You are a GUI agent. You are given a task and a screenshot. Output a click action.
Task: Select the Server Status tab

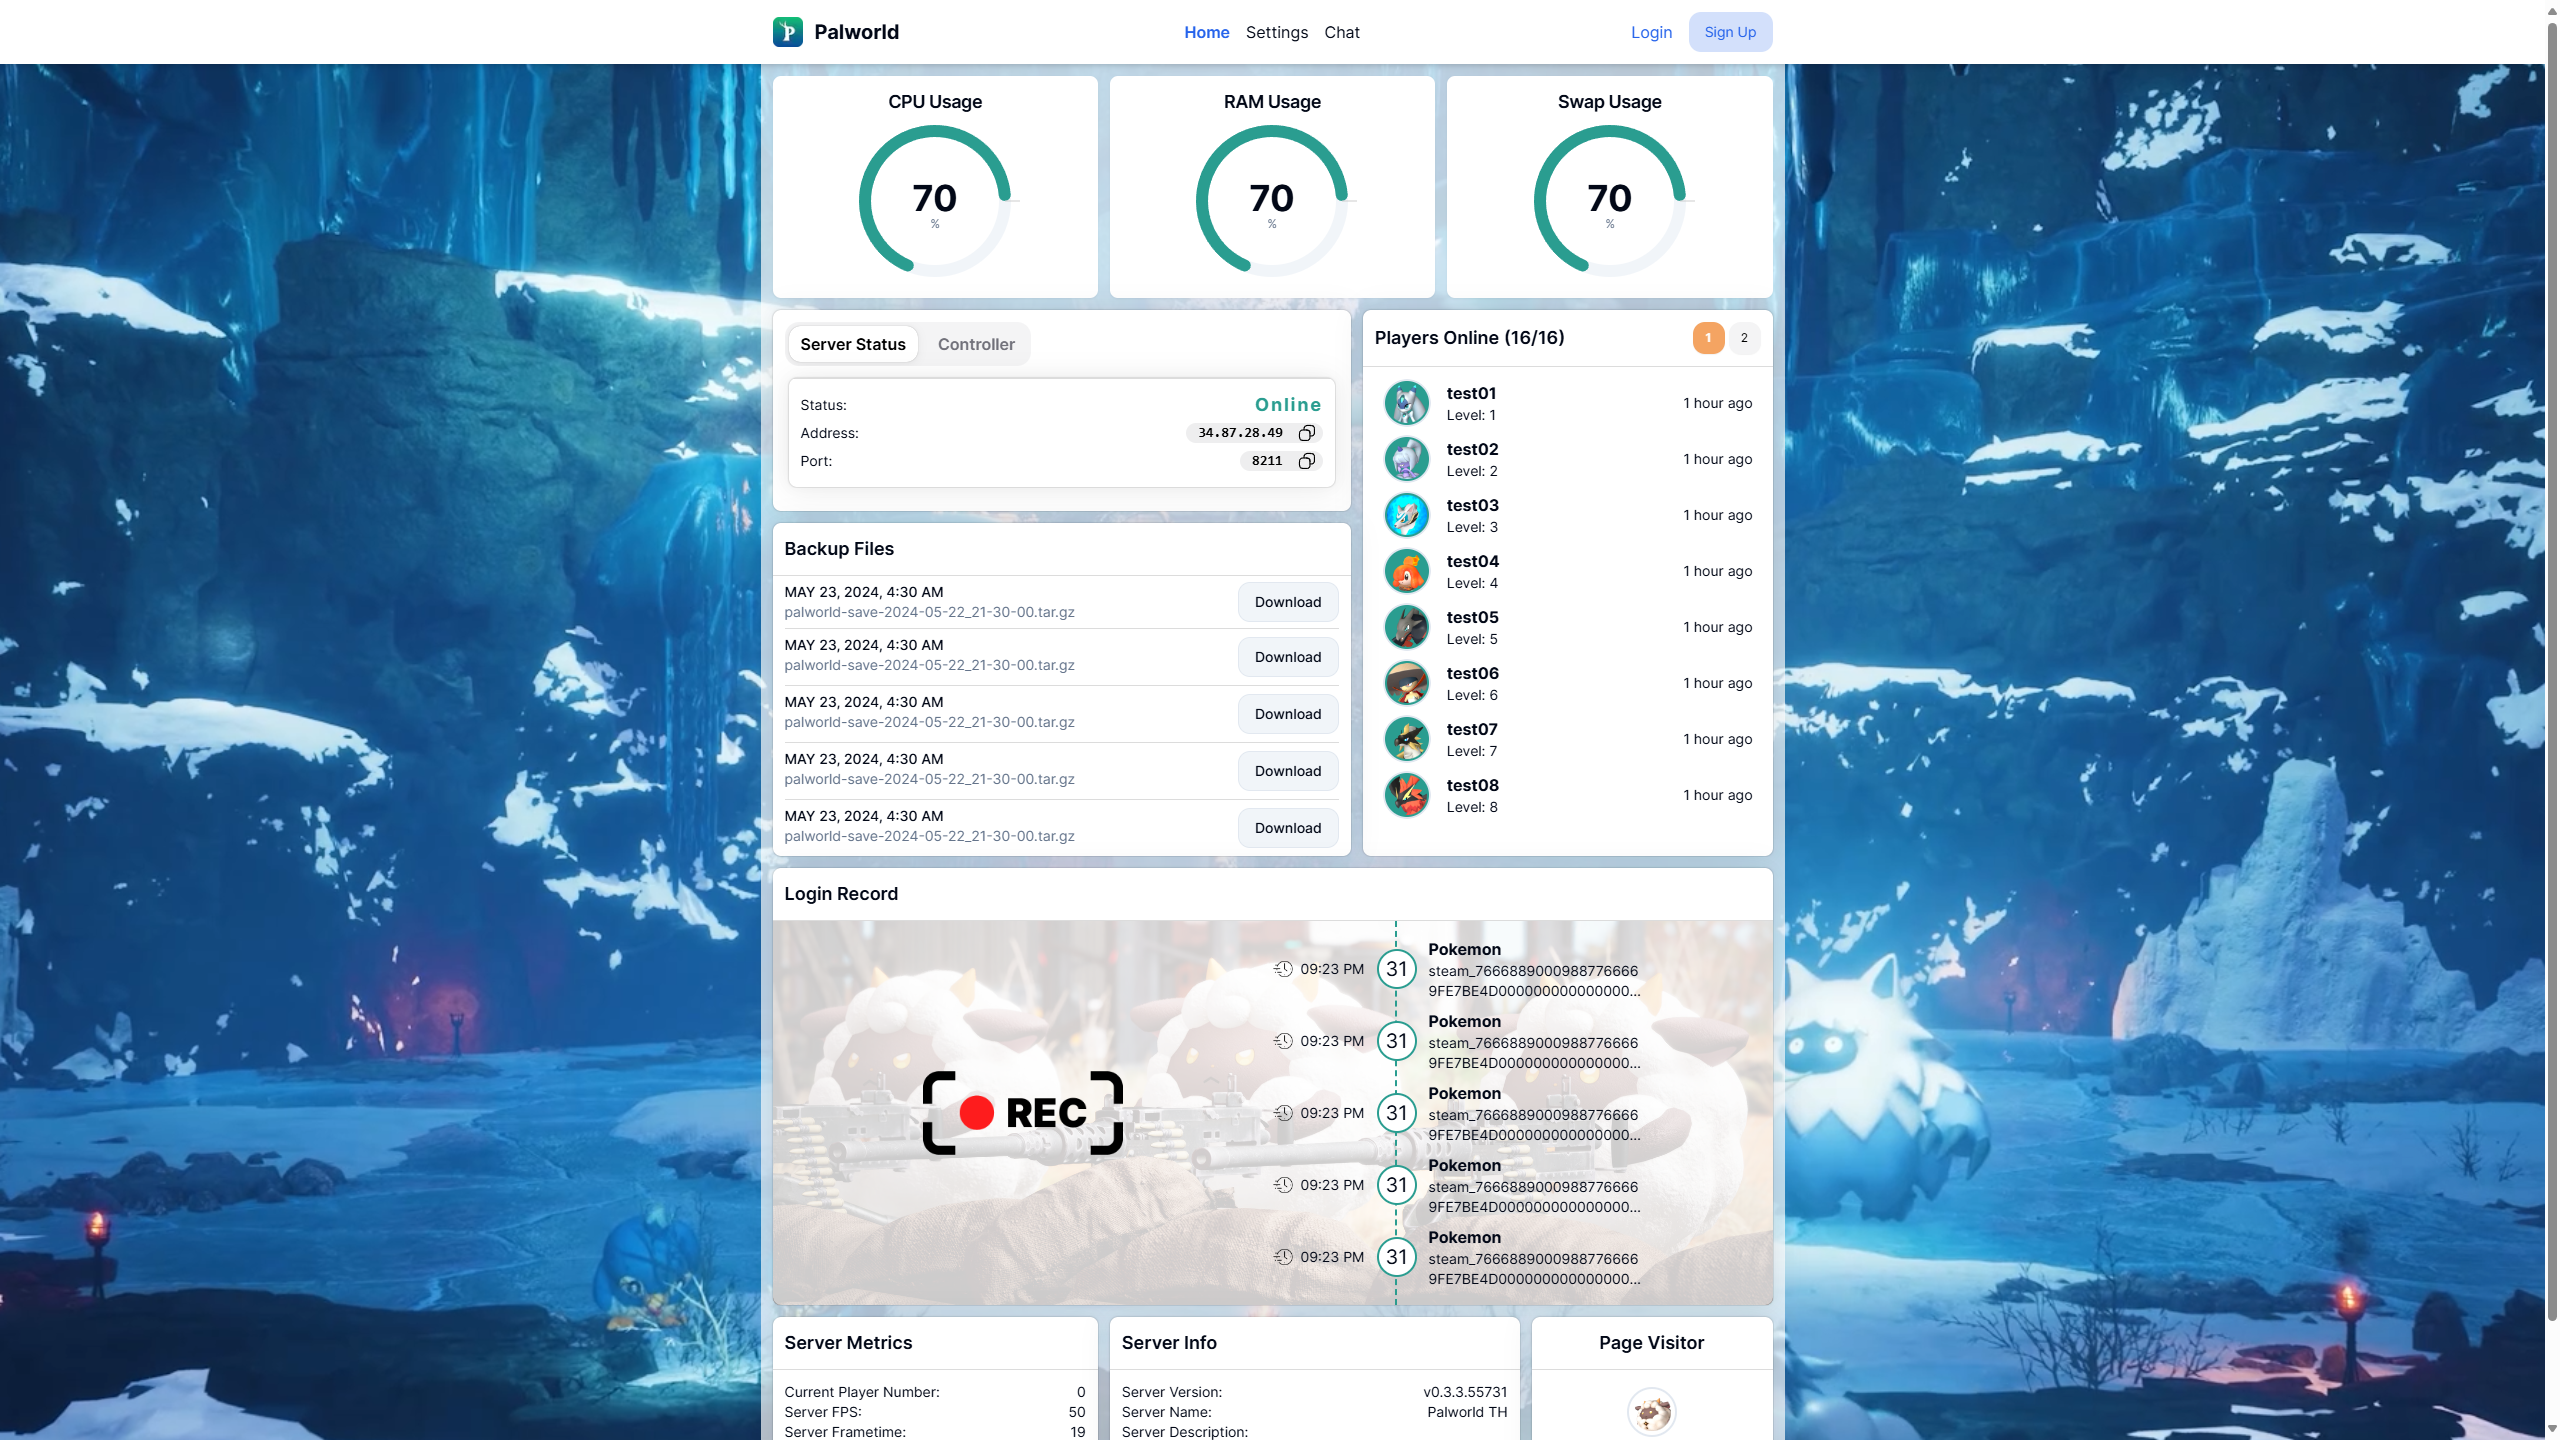click(852, 344)
